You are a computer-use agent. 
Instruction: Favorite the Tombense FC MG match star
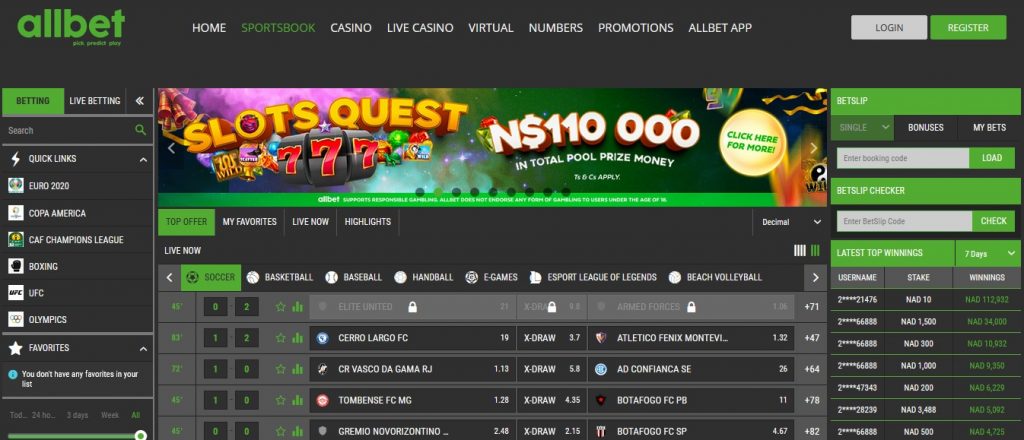[x=281, y=400]
